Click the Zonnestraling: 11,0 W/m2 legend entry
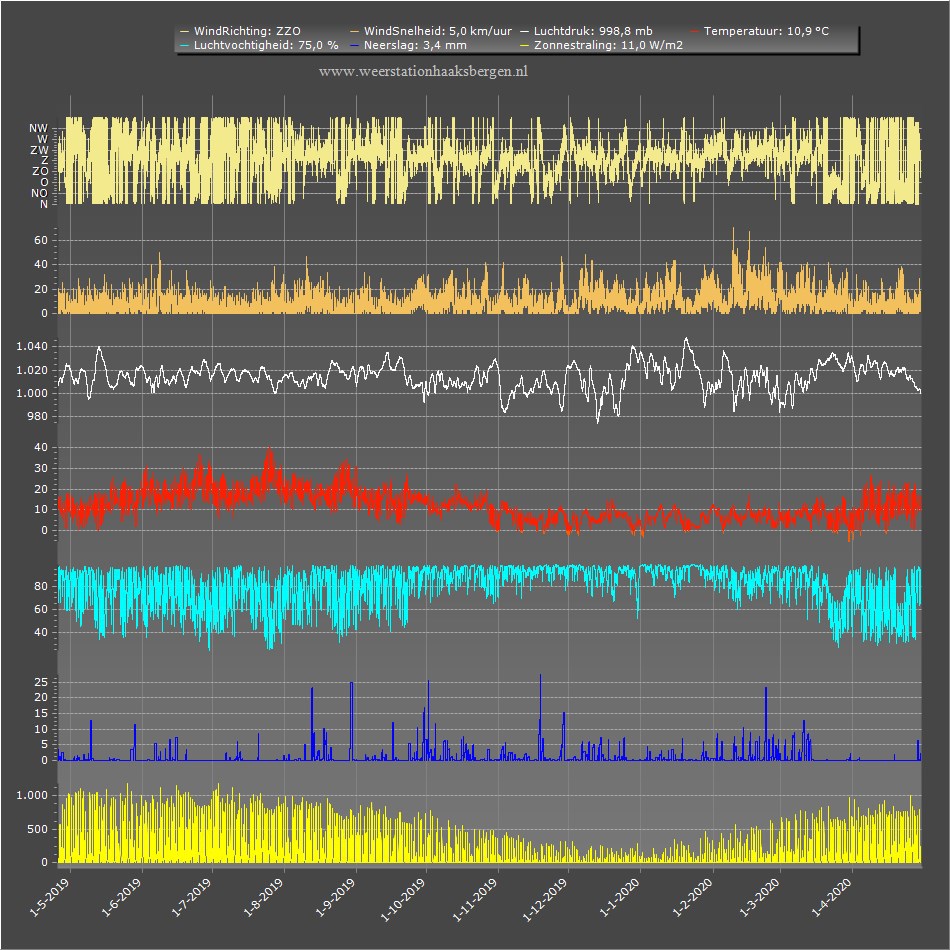 pos(601,45)
